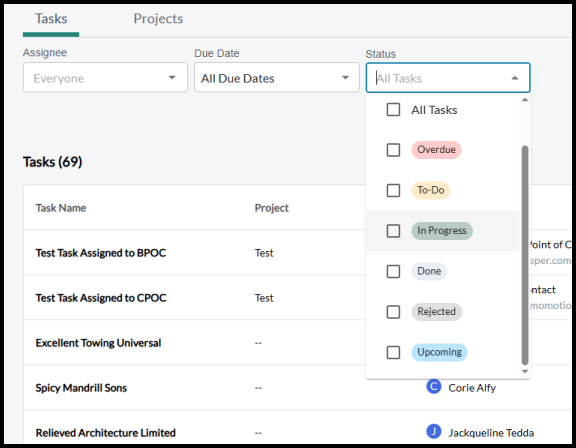
Task: Select the Overdue status badge
Action: coord(436,150)
